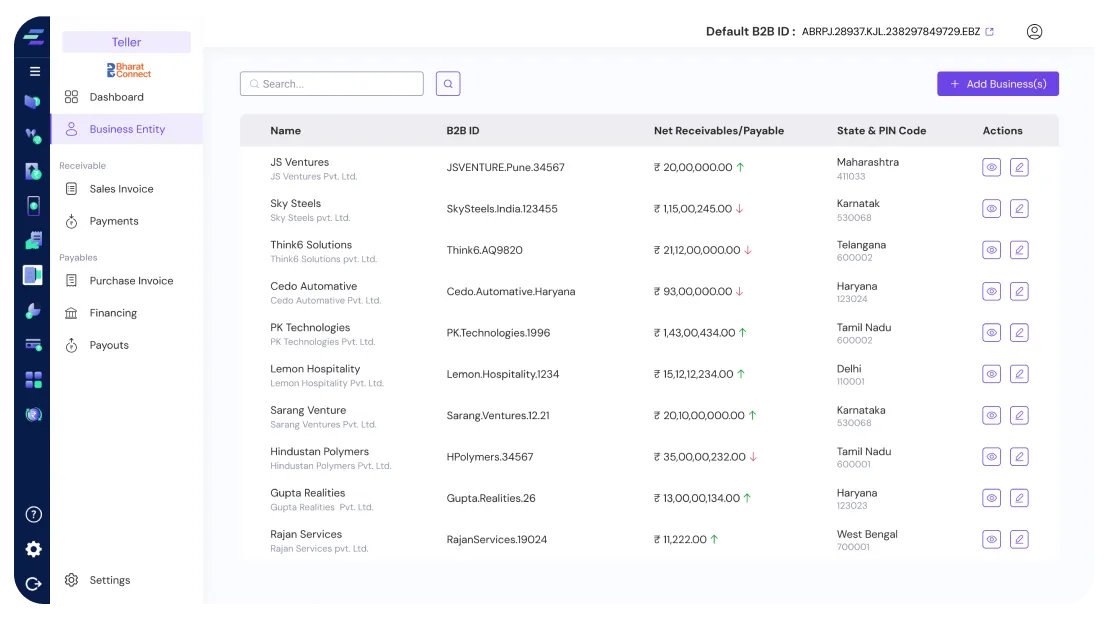
Task: Click the Add Business(s) button
Action: click(x=998, y=84)
